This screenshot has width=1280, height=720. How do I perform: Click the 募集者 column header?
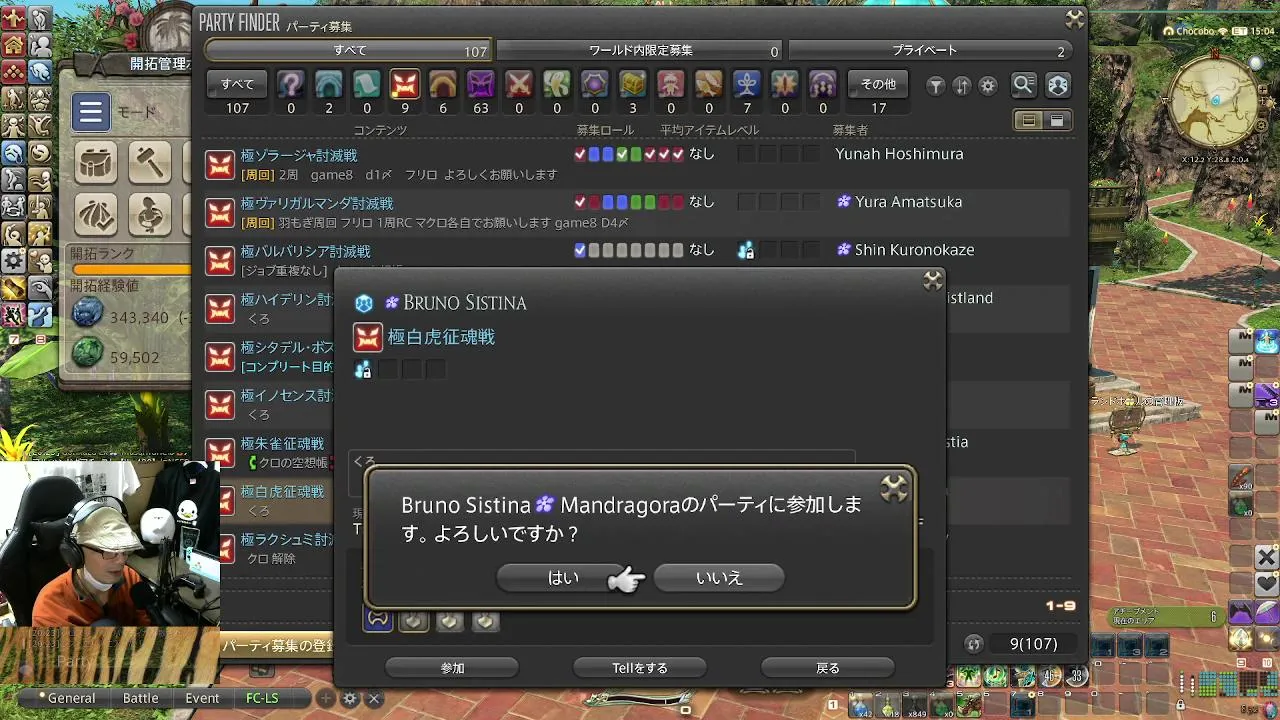coord(850,130)
